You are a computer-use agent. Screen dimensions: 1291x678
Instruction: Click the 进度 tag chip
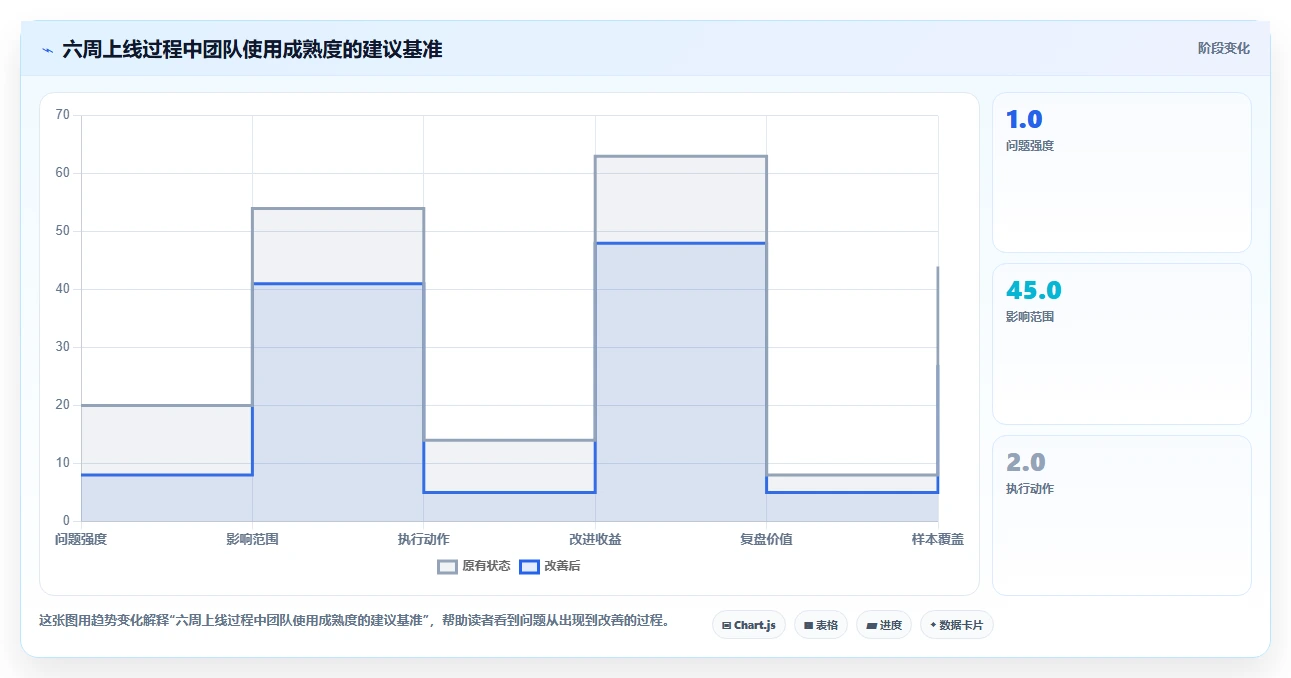coord(884,625)
